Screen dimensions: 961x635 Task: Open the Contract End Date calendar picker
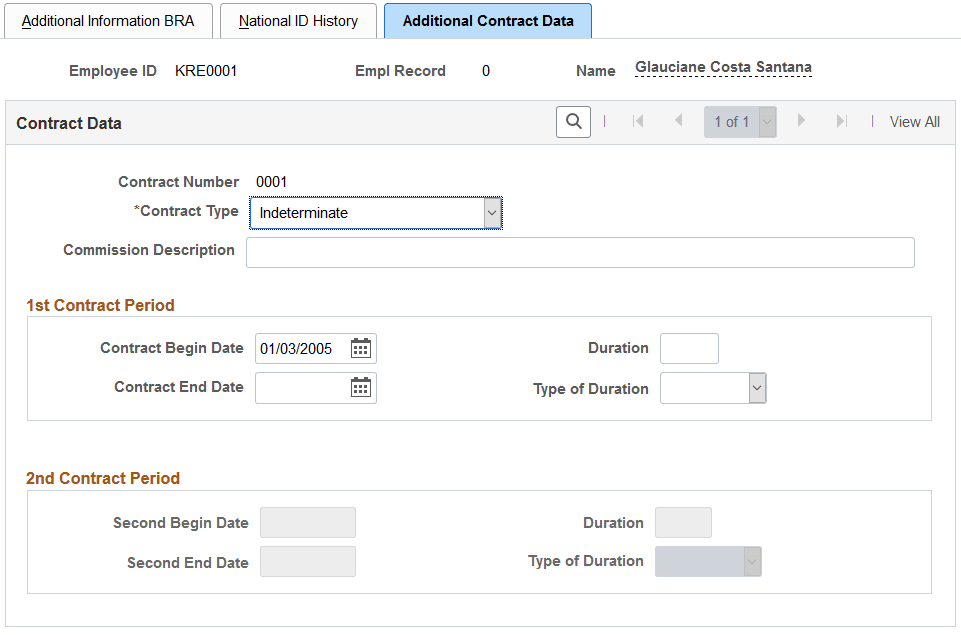[x=361, y=387]
